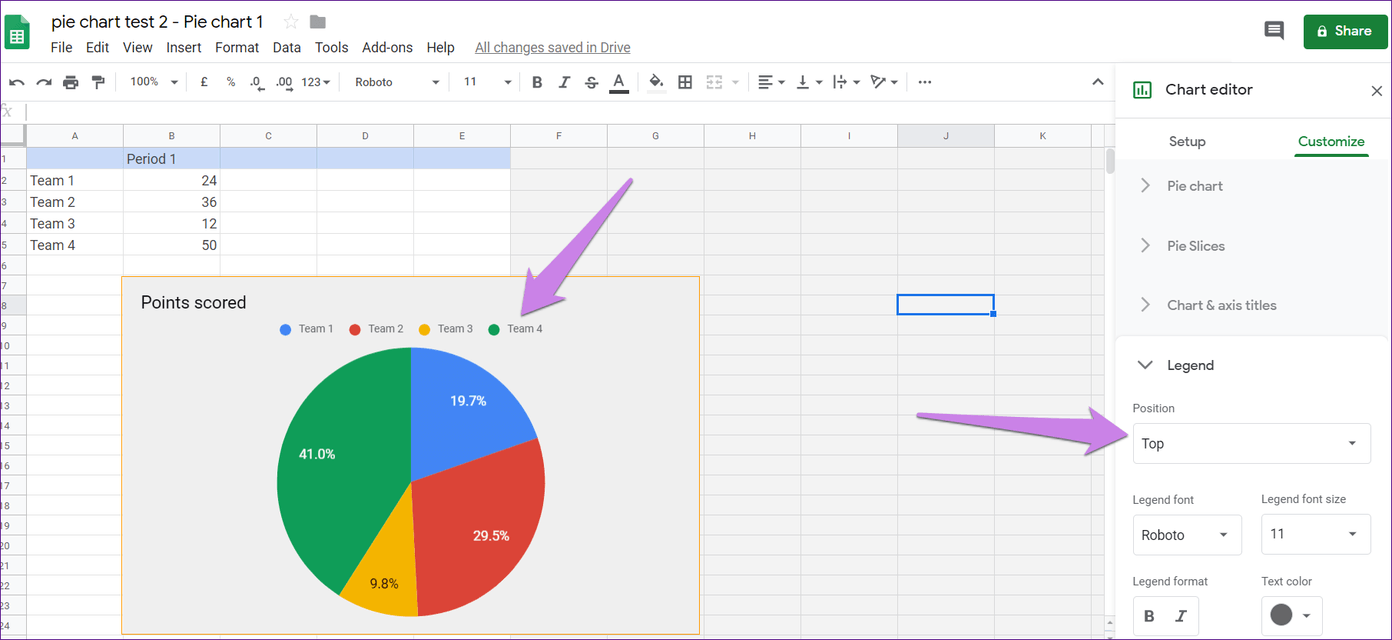Open the View menu
Viewport: 1392px width, 640px height.
click(138, 47)
